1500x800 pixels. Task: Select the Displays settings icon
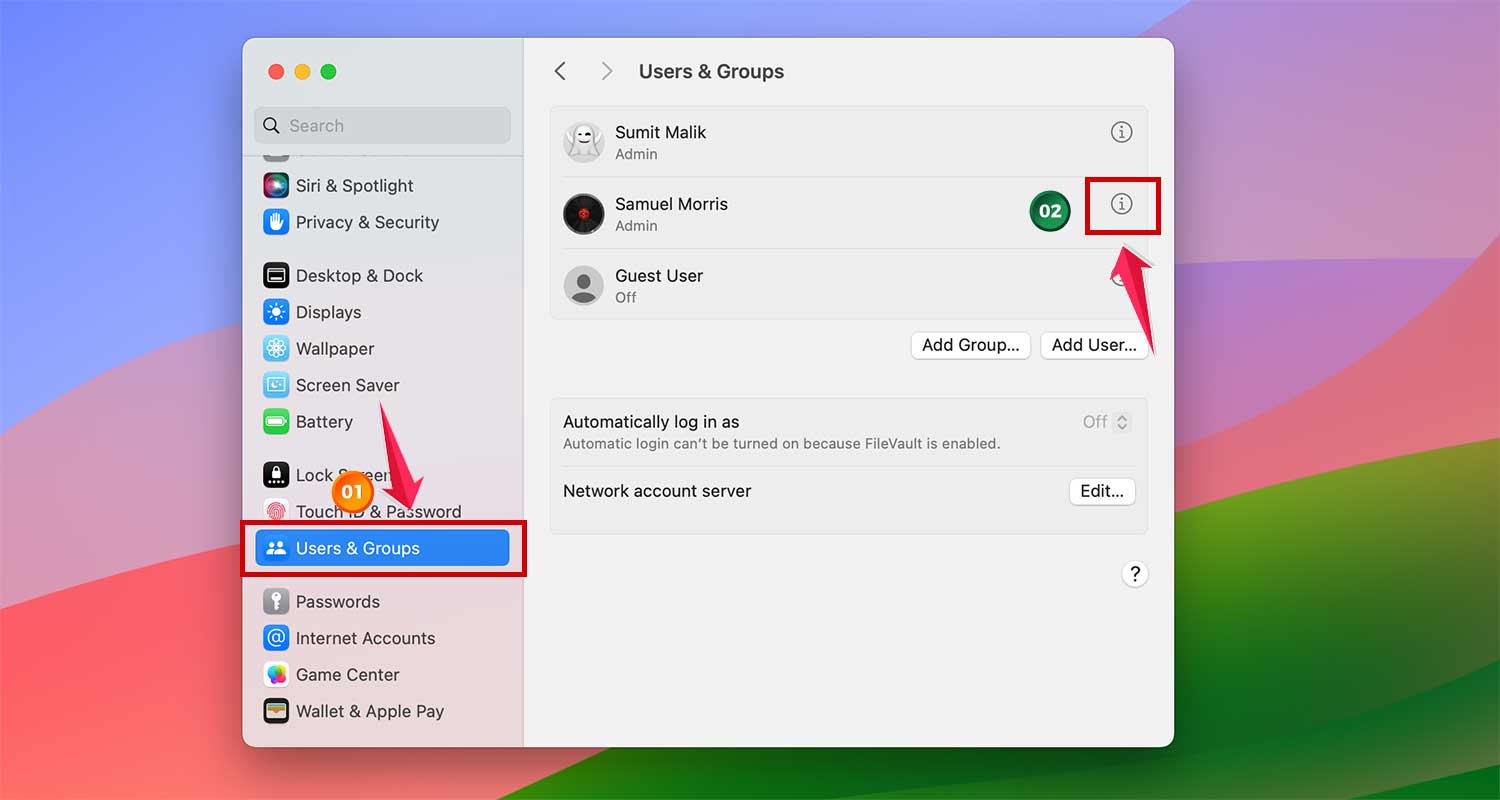pos(328,312)
